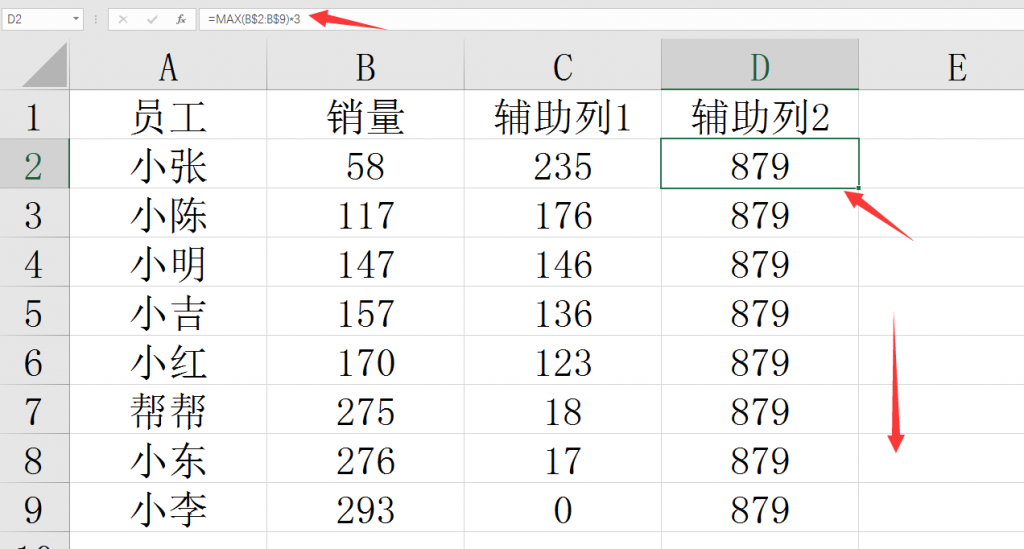Click the Insert Function fx icon

coord(180,19)
